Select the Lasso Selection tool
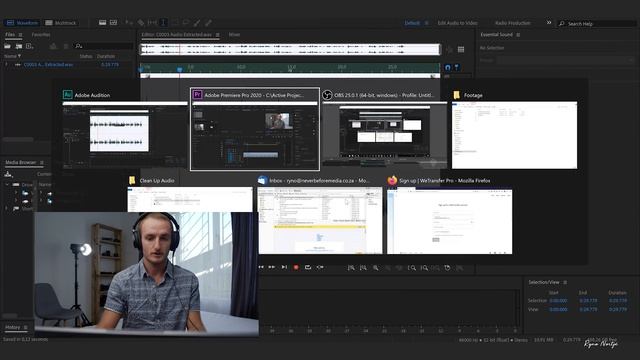The image size is (640, 360). (186, 23)
